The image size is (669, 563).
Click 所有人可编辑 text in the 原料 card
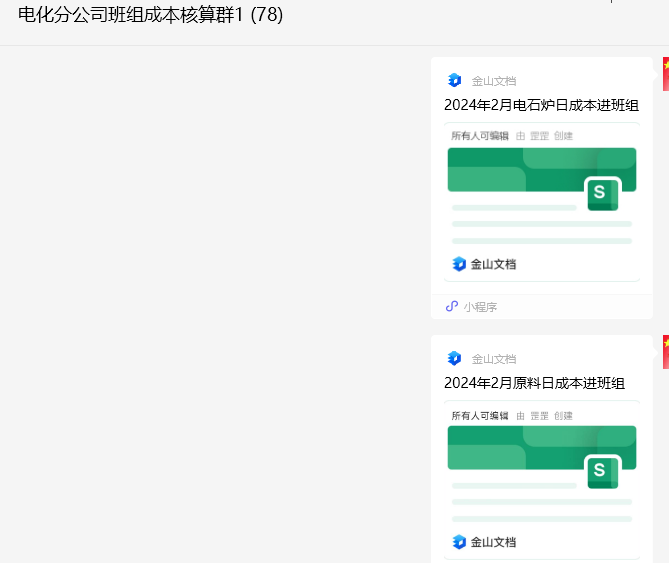[480, 414]
